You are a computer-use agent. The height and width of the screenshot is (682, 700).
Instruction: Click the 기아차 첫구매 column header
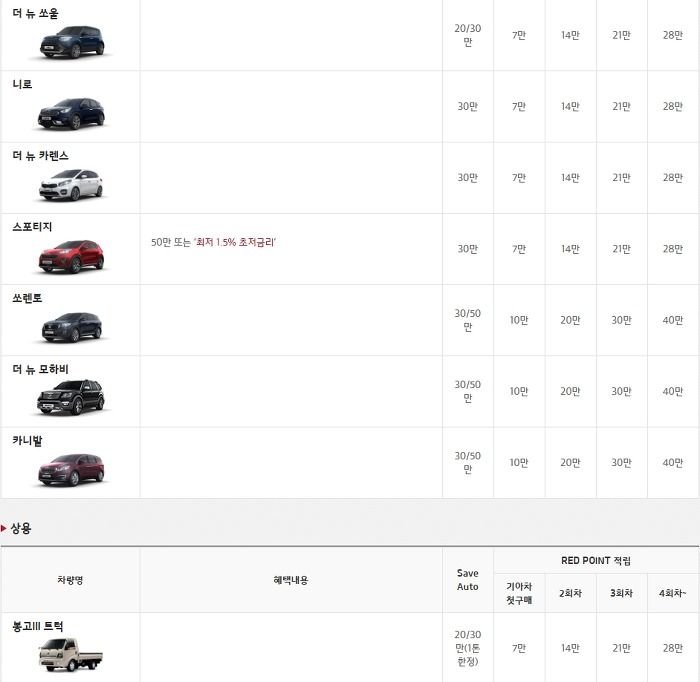[x=519, y=593]
